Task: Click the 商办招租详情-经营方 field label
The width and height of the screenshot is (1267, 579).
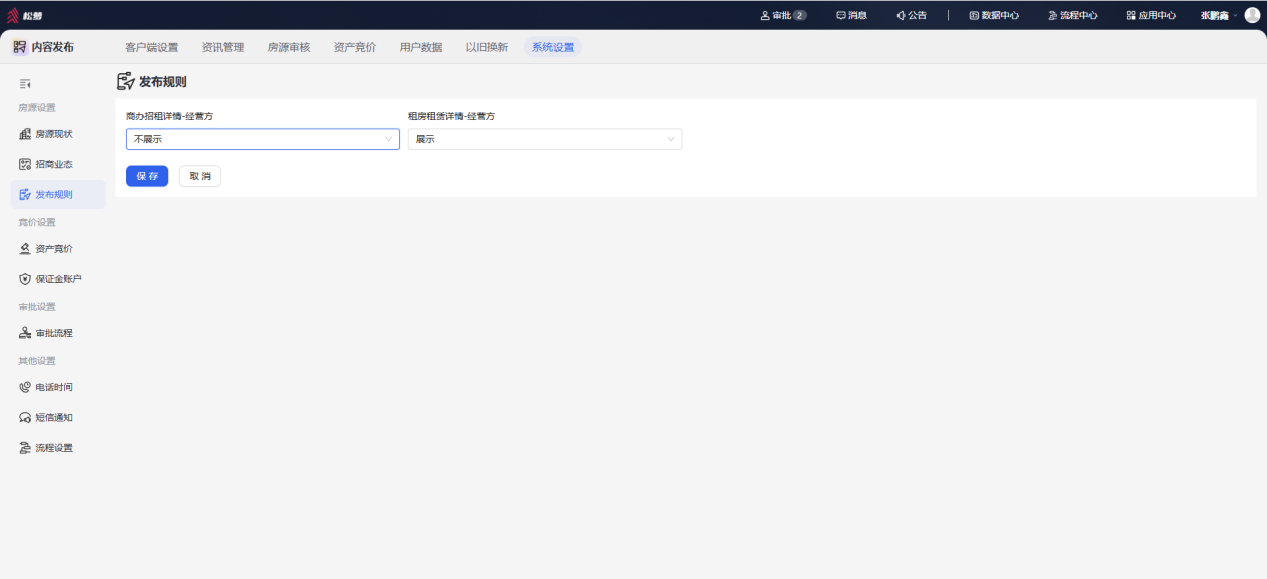Action: point(169,116)
